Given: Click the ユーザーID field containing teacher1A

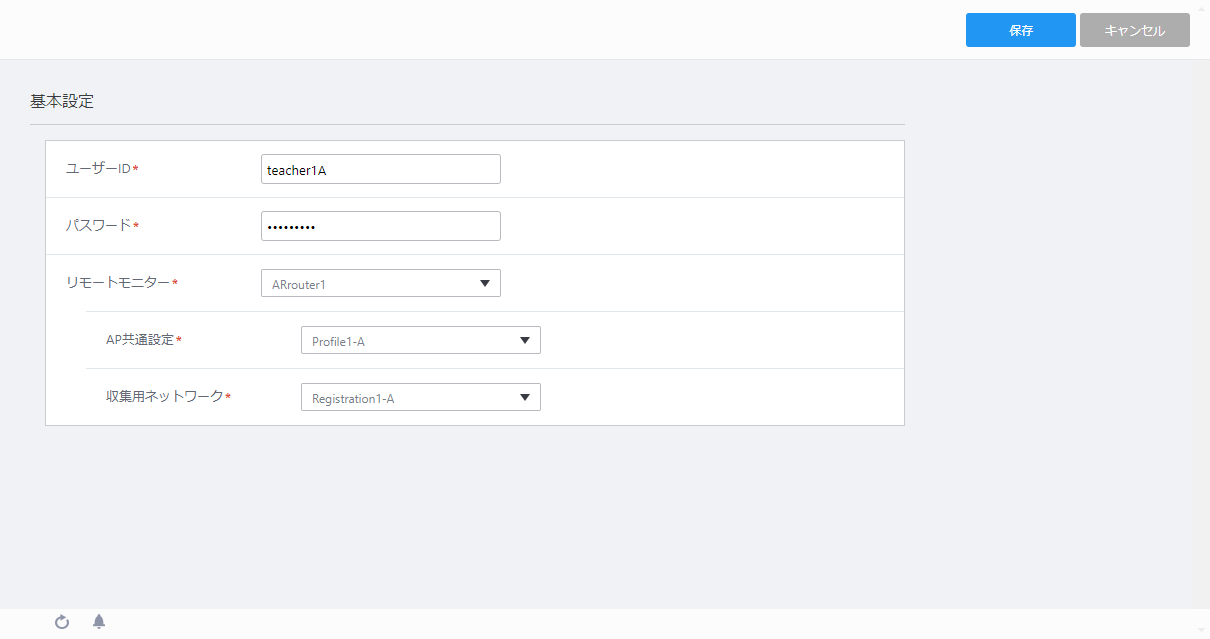Looking at the screenshot, I should 380,169.
